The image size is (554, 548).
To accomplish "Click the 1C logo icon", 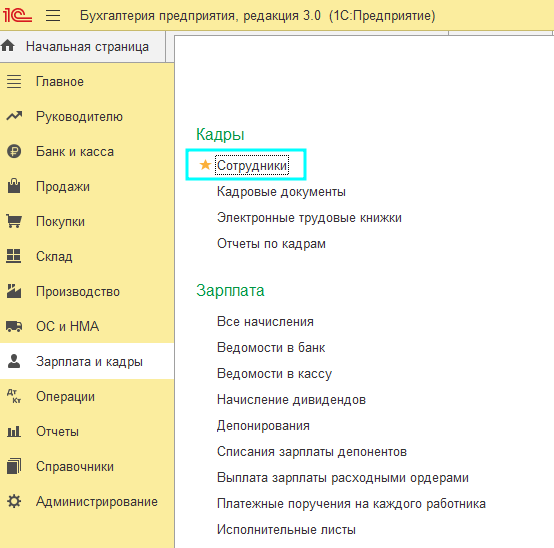I will click(17, 16).
